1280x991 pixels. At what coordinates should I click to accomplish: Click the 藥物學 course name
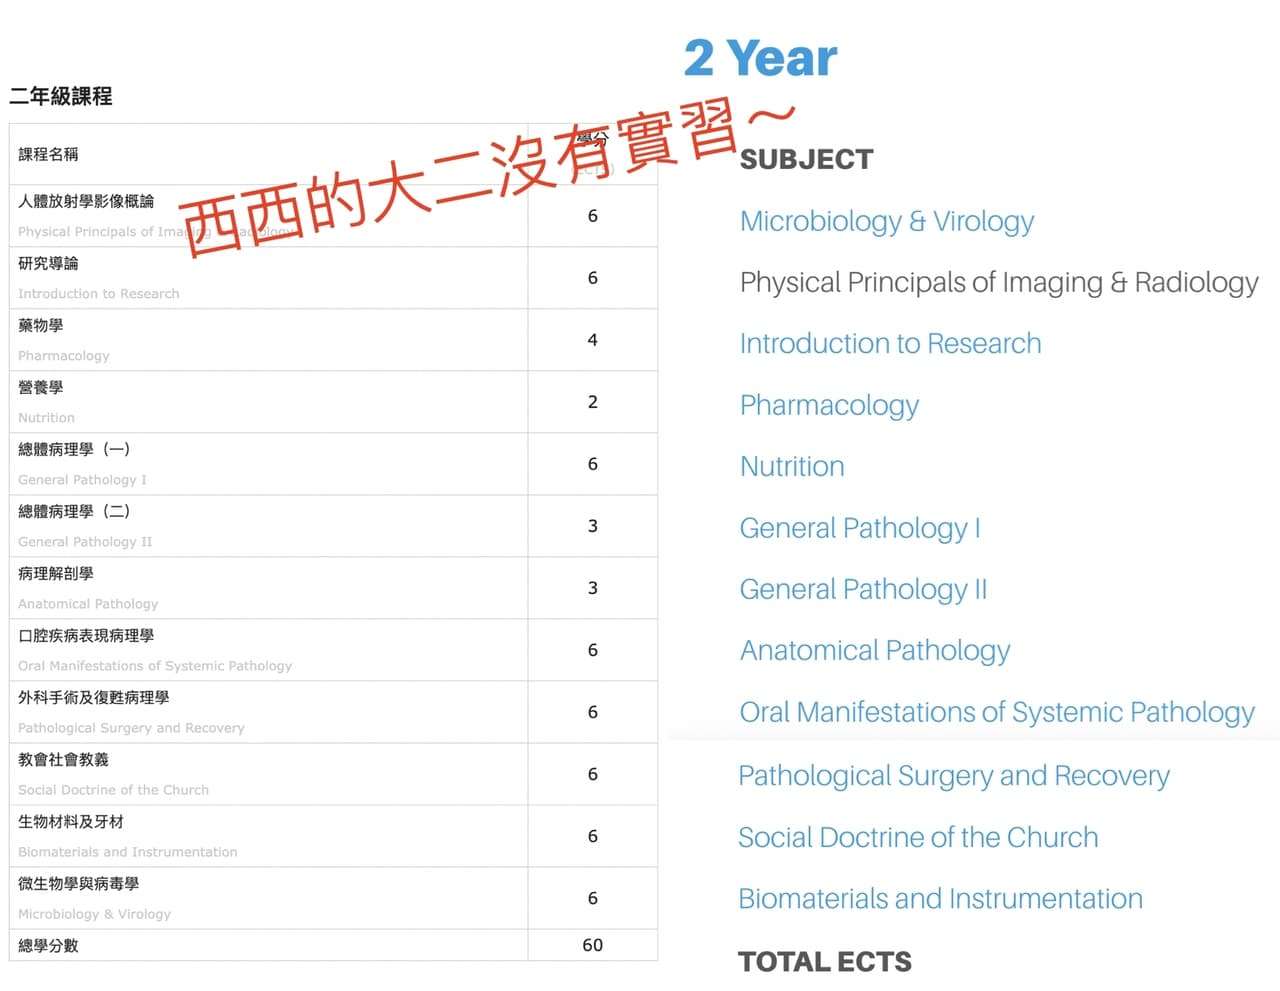click(x=41, y=325)
